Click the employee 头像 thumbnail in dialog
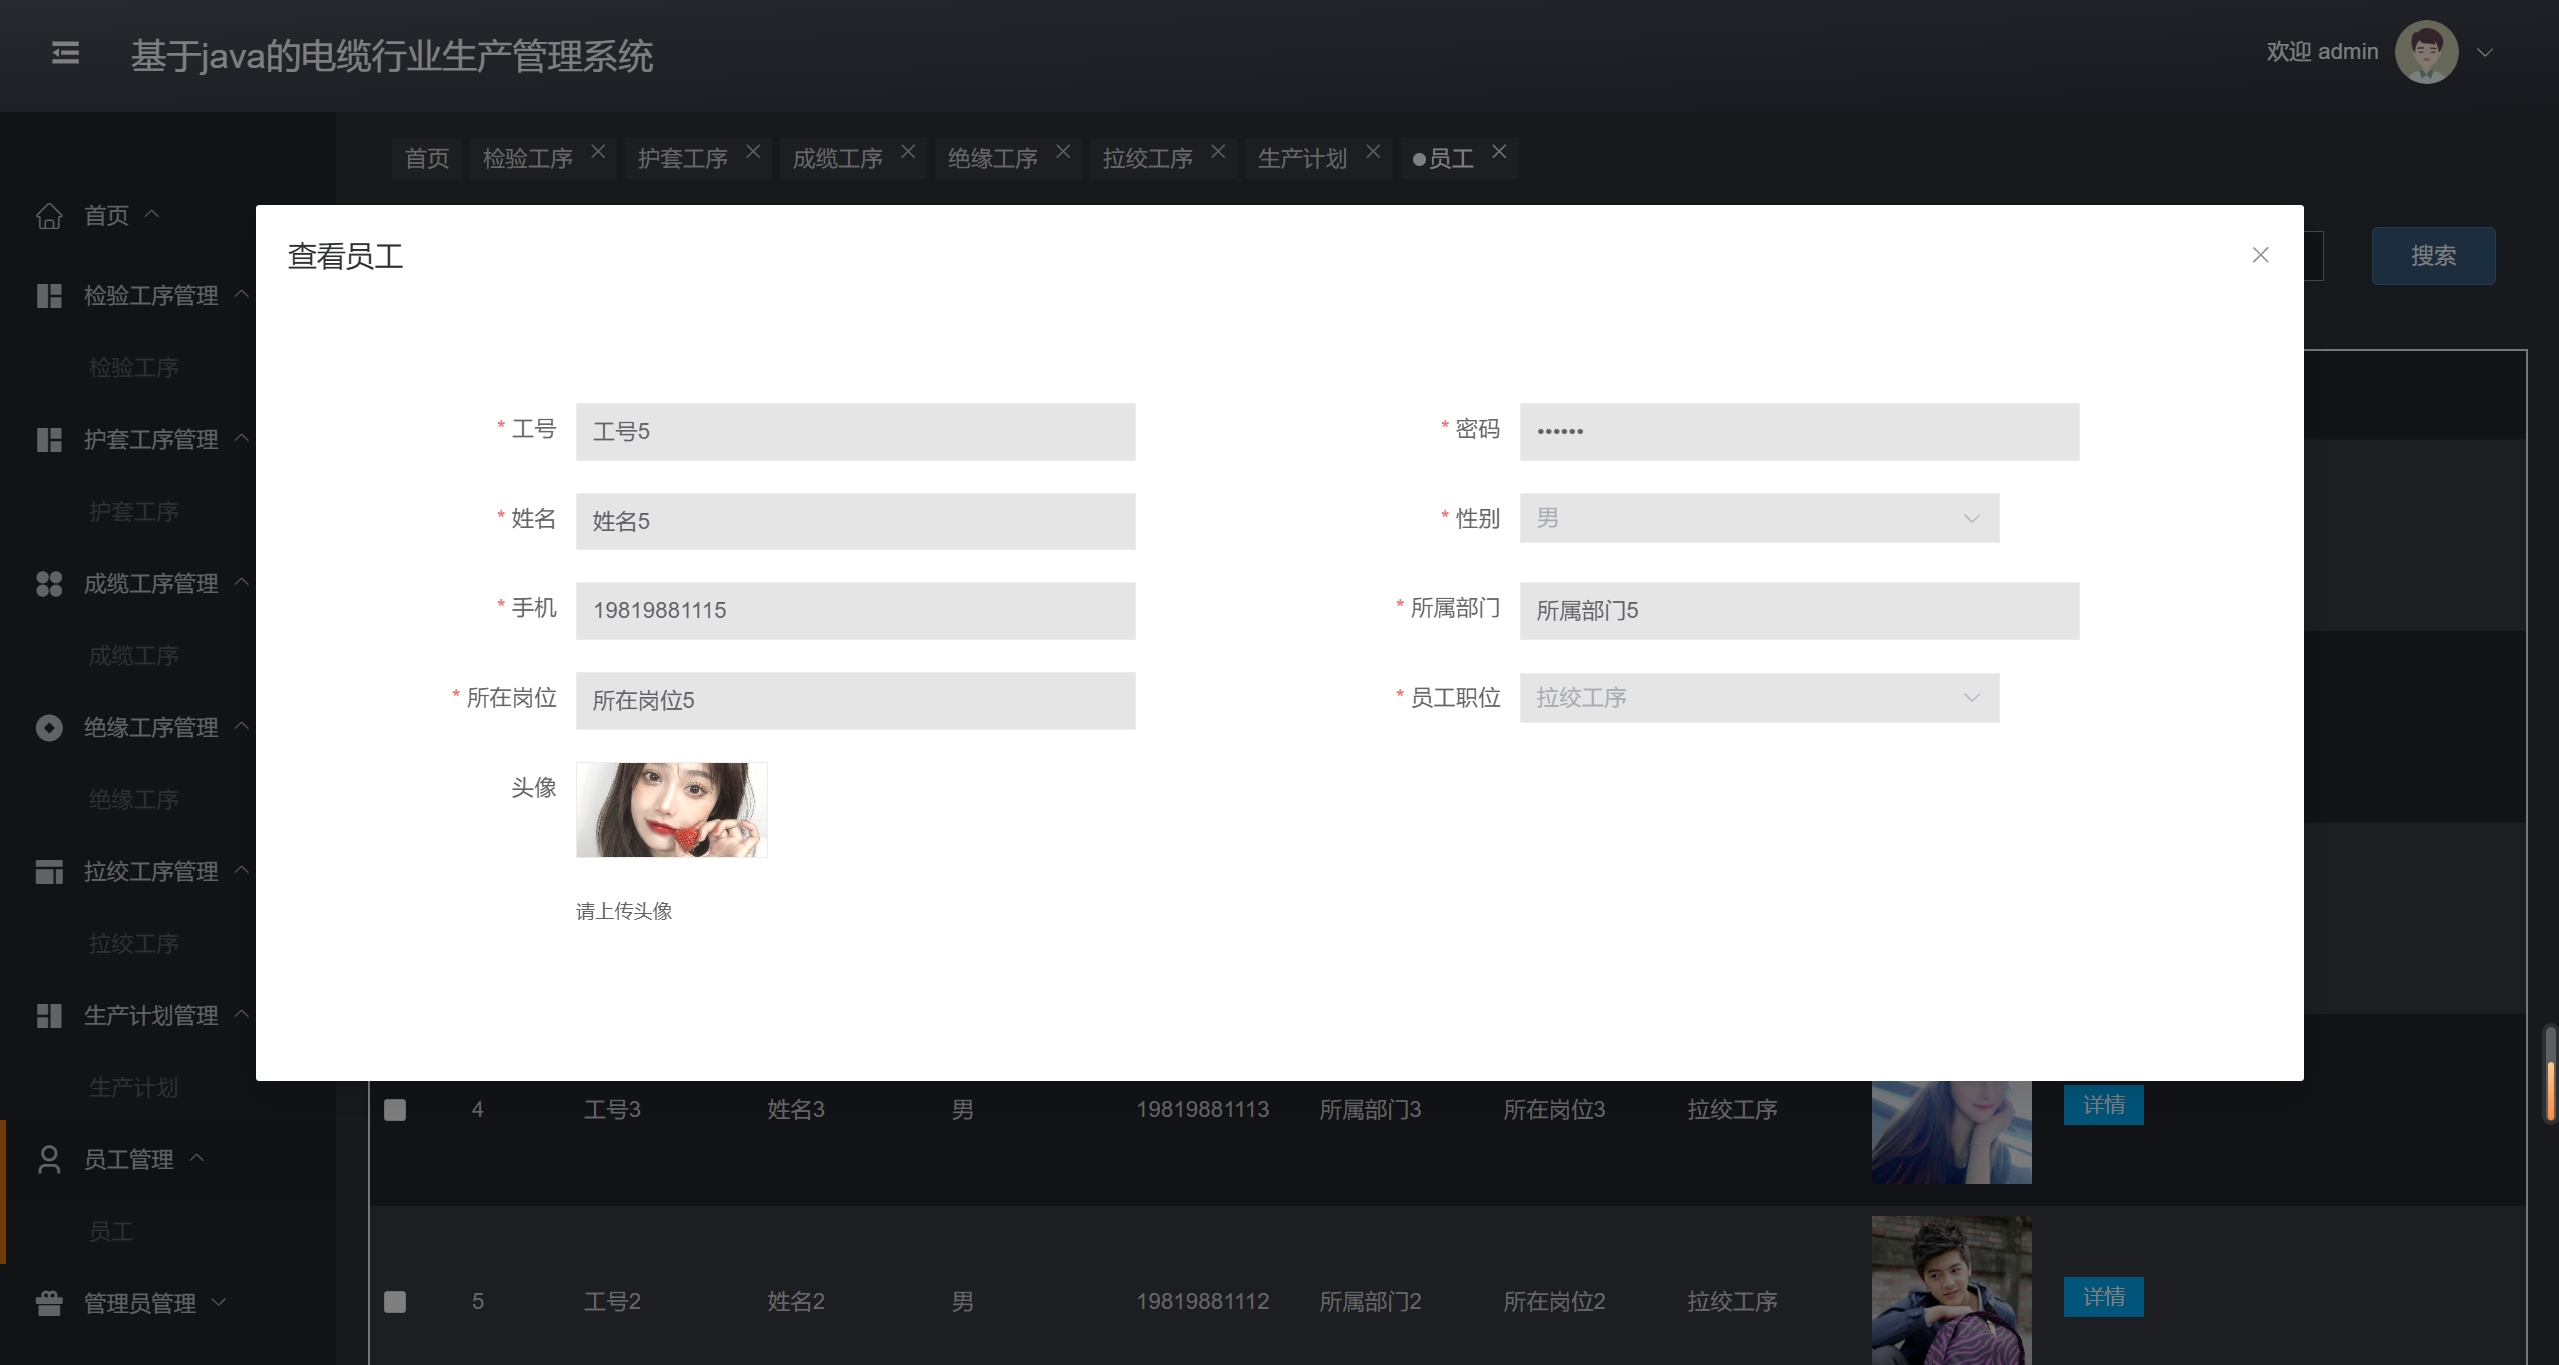The image size is (2559, 1365). [x=671, y=810]
